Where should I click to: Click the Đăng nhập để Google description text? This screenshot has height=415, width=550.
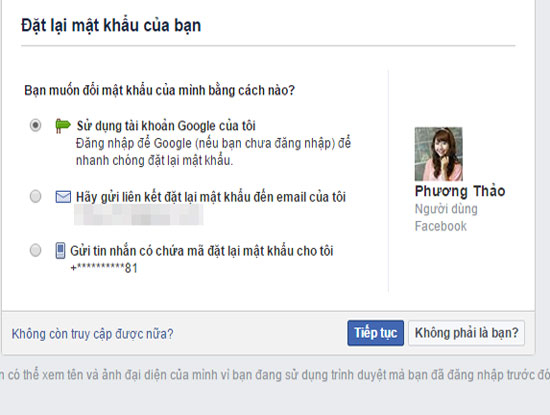tap(213, 152)
